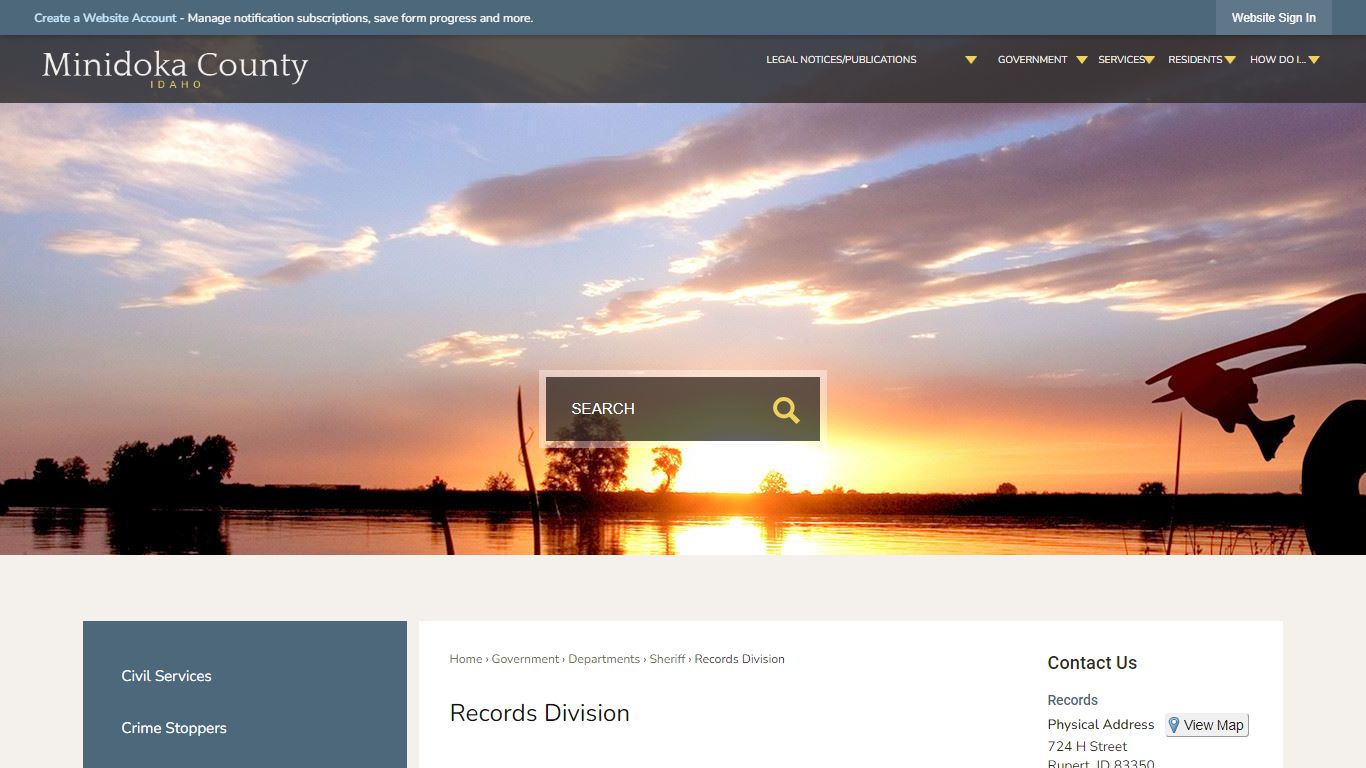Open Civil Services sidebar link
The height and width of the screenshot is (768, 1366).
pos(166,676)
